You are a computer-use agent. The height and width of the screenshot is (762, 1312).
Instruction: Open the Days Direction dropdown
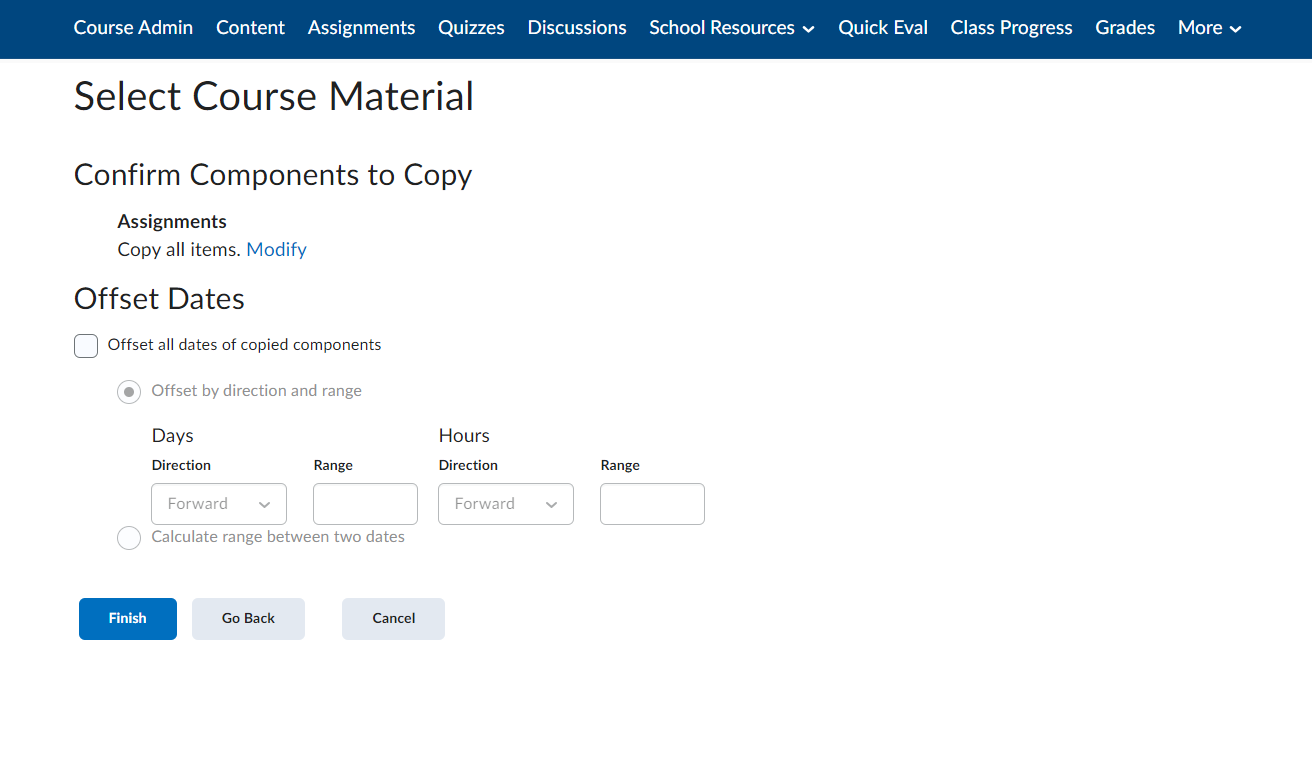218,503
